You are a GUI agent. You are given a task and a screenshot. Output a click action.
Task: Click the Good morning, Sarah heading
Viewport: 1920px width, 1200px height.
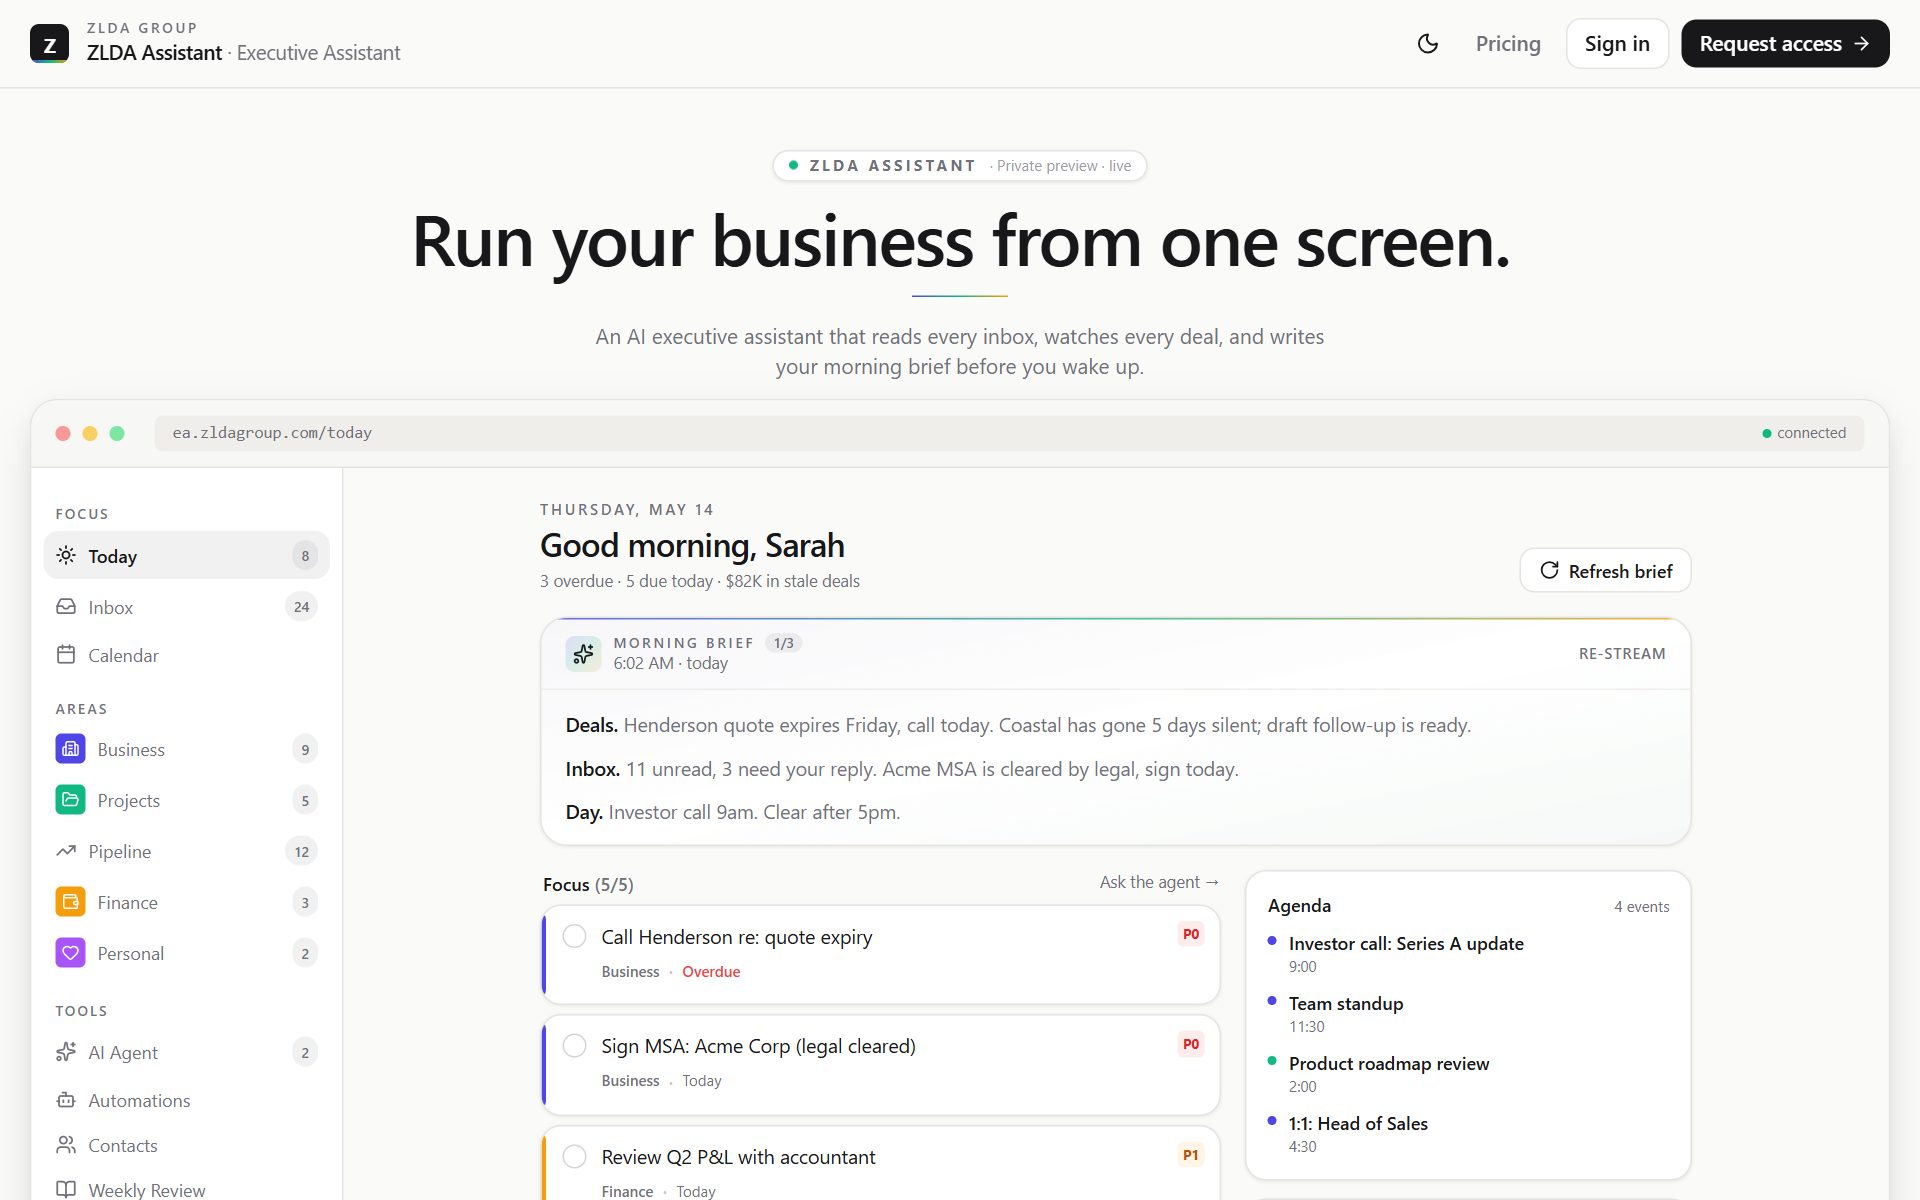pyautogui.click(x=692, y=546)
